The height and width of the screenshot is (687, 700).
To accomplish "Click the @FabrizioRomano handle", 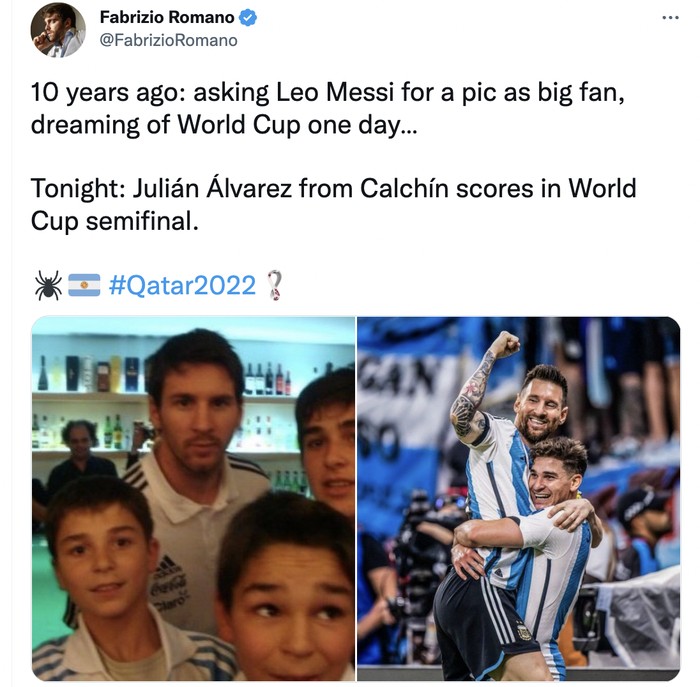I will (169, 40).
